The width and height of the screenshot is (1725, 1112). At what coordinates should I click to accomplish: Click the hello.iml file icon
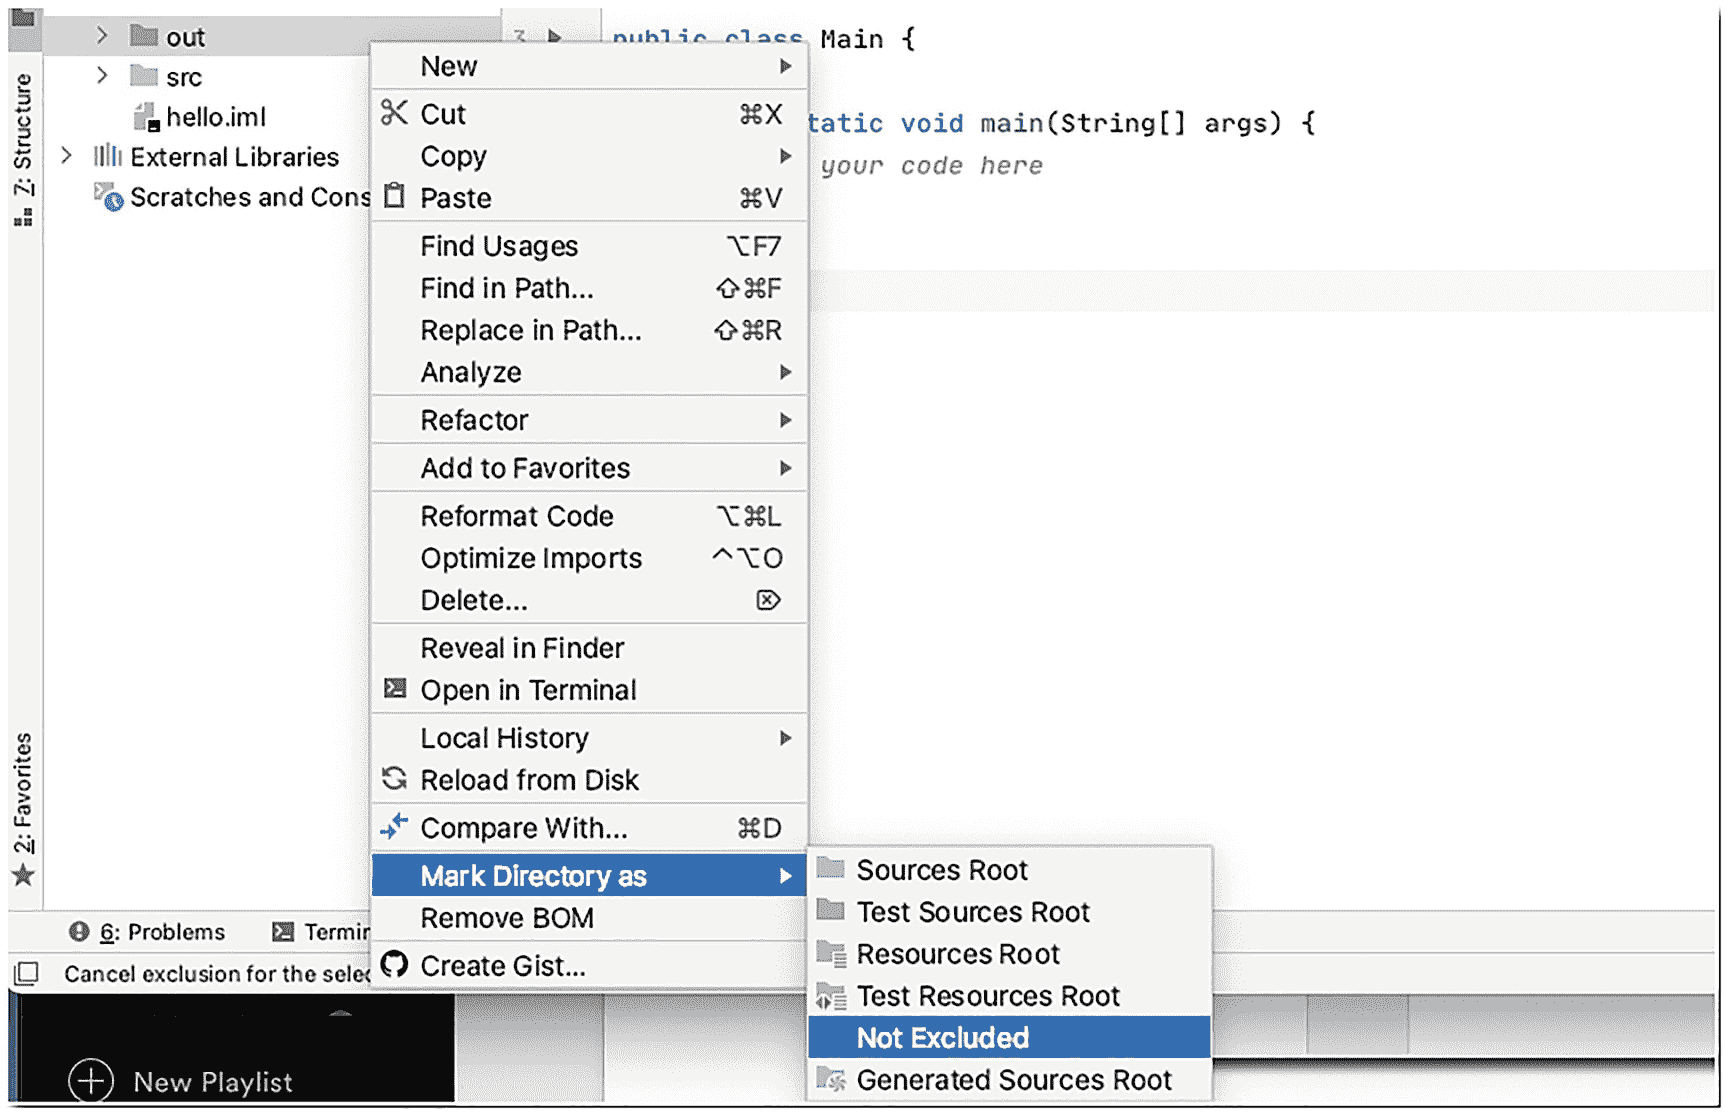[147, 117]
